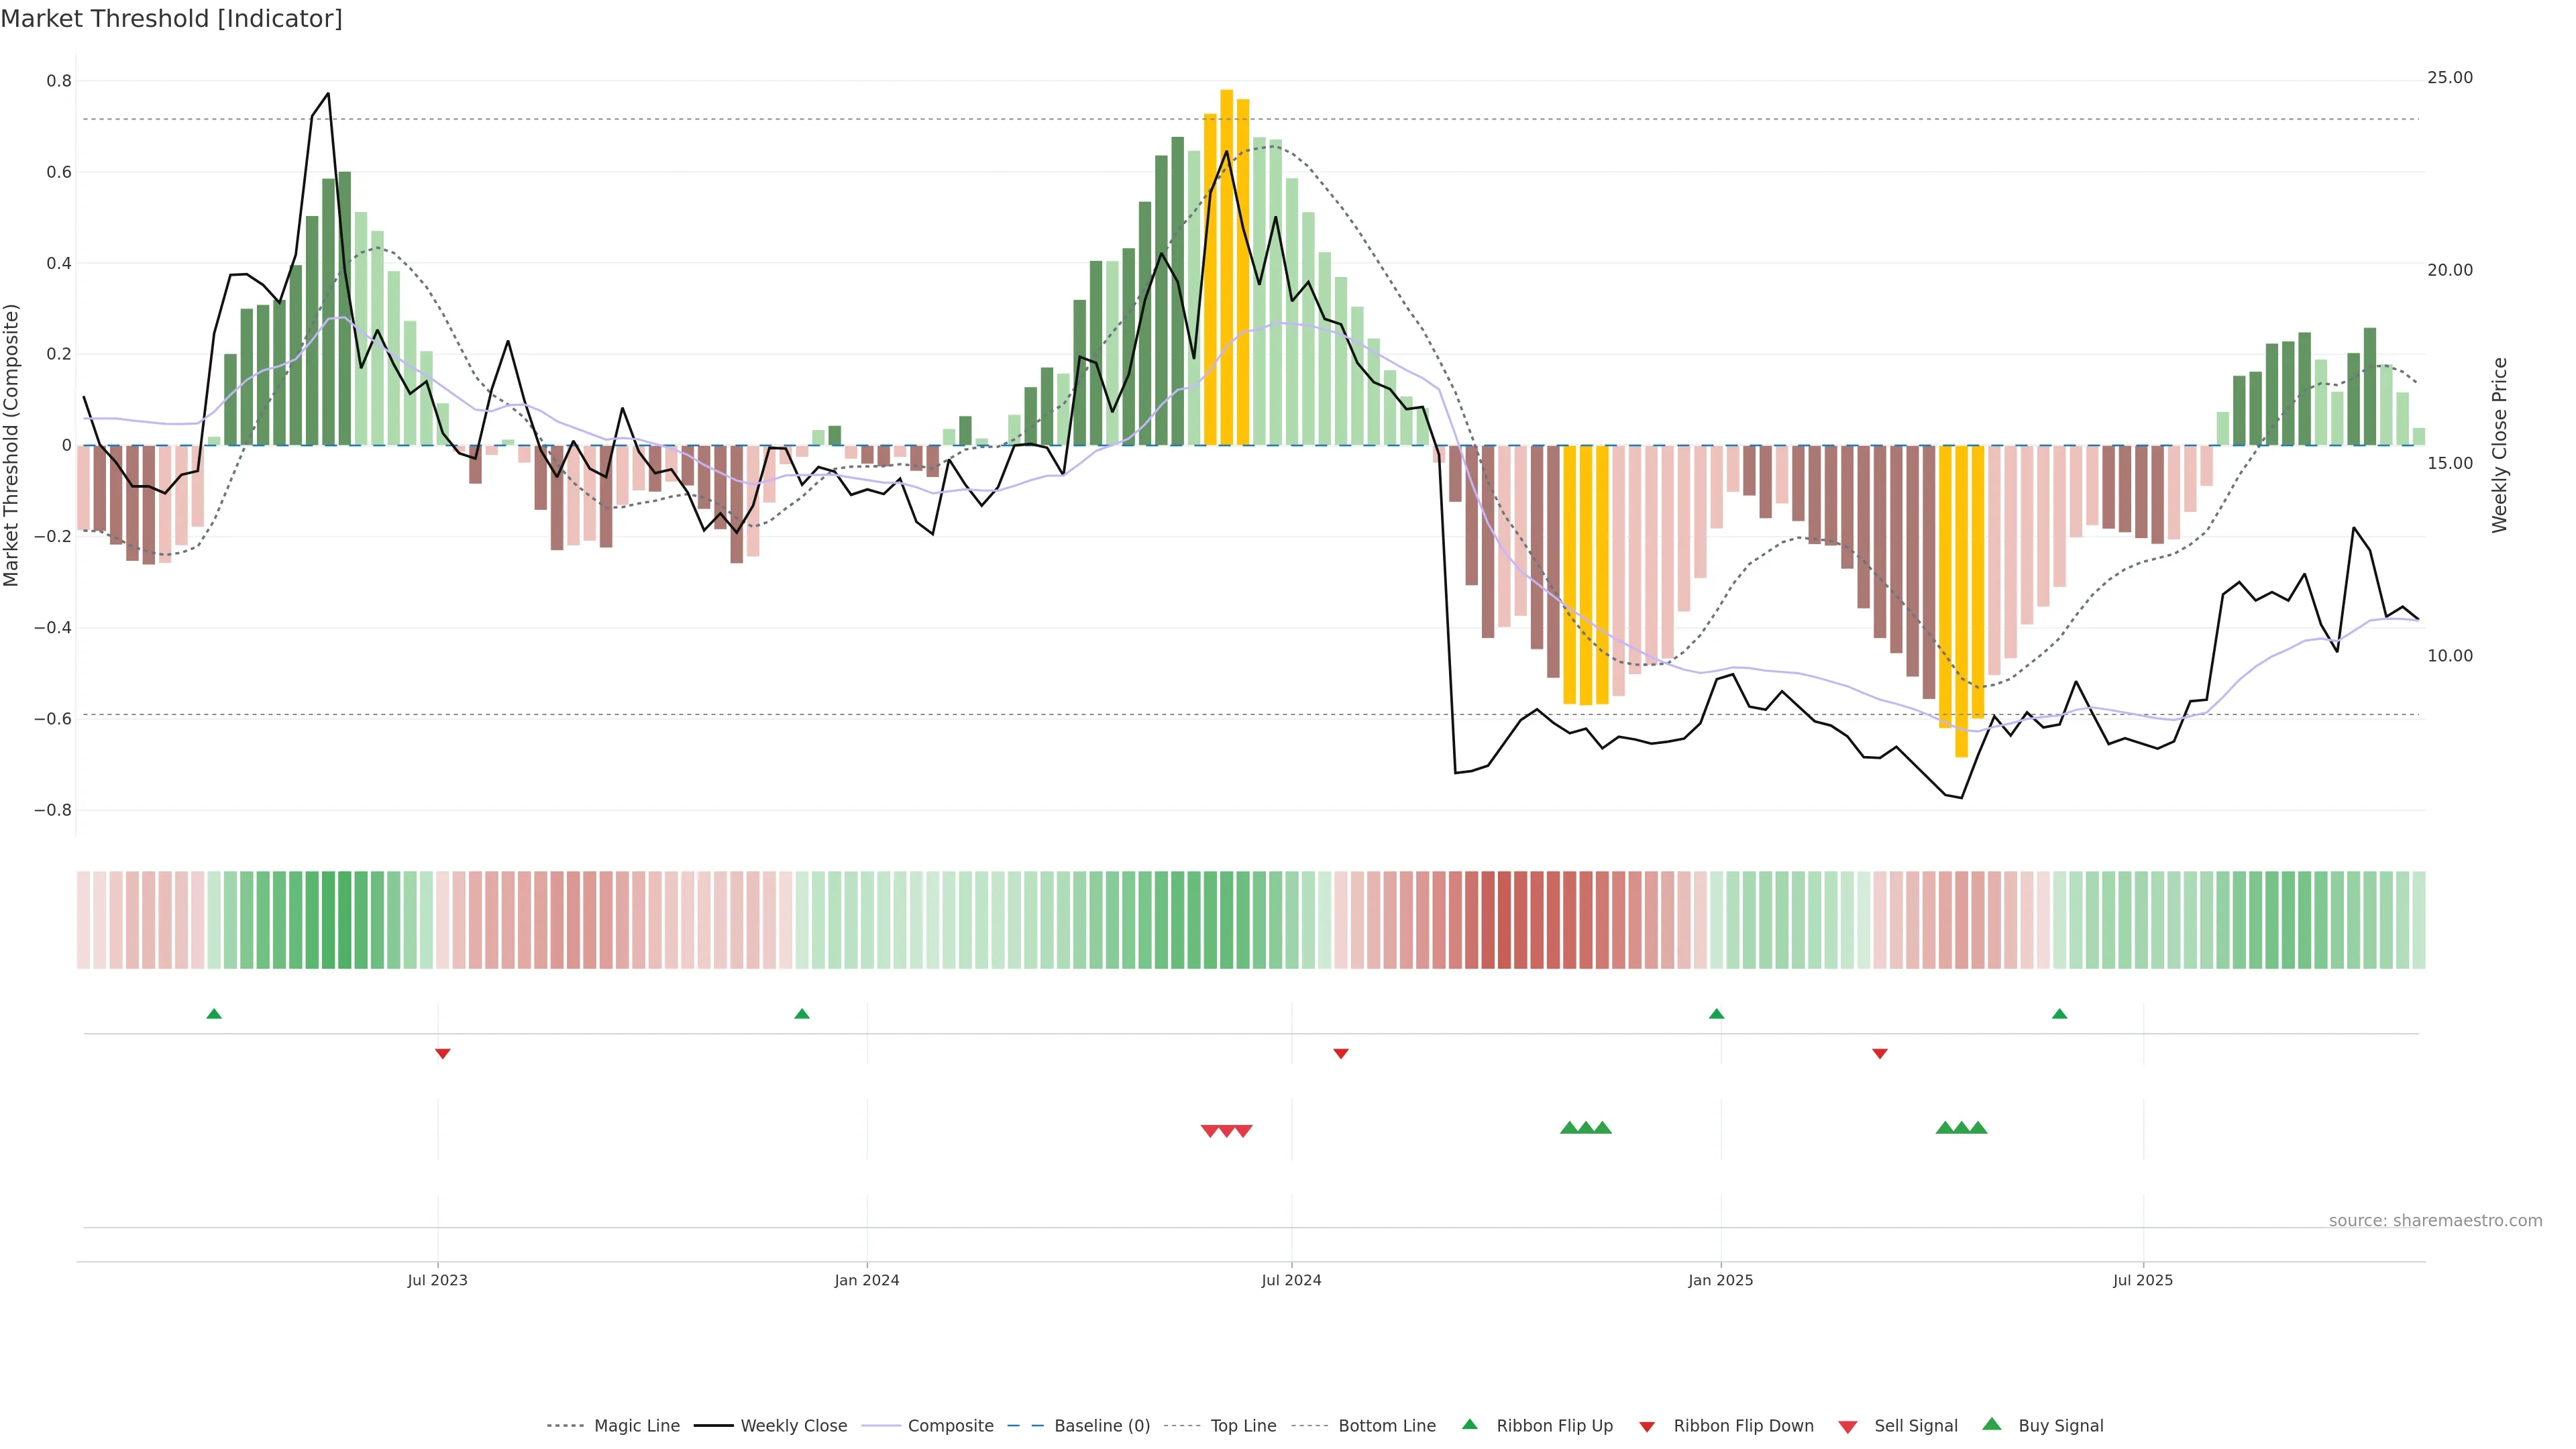Screen dimensions: 2576x1449
Task: Hide the Top Line legend series
Action: pos(1243,1426)
